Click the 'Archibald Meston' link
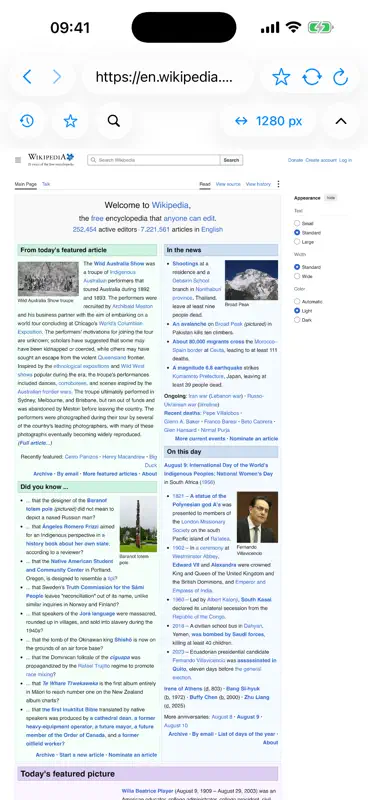Viewport: 368px width, 800px height. tap(134, 306)
